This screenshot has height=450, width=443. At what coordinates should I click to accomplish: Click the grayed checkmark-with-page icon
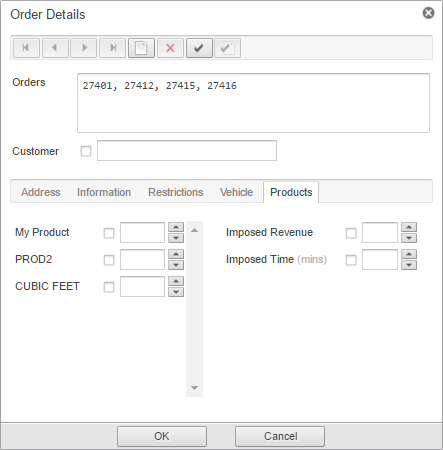pyautogui.click(x=228, y=48)
